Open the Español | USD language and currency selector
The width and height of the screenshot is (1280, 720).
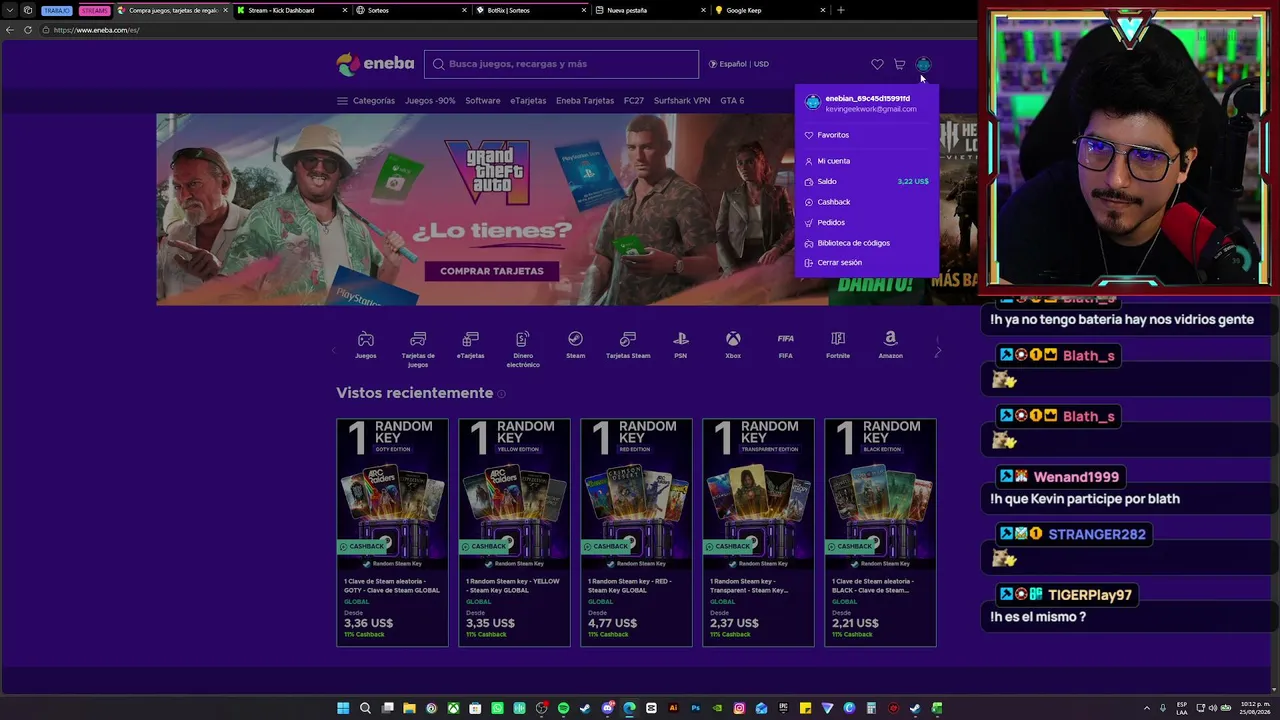pos(739,64)
